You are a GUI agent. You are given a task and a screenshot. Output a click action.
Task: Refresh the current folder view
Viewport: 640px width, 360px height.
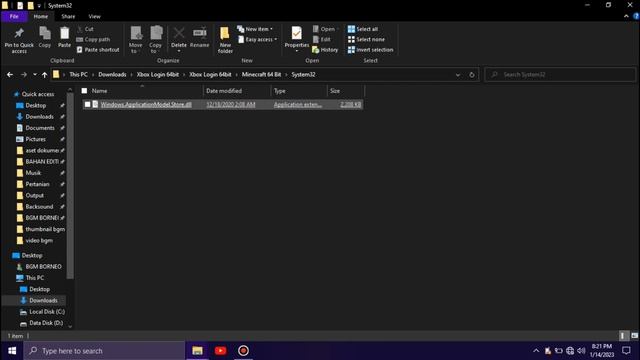(x=472, y=75)
